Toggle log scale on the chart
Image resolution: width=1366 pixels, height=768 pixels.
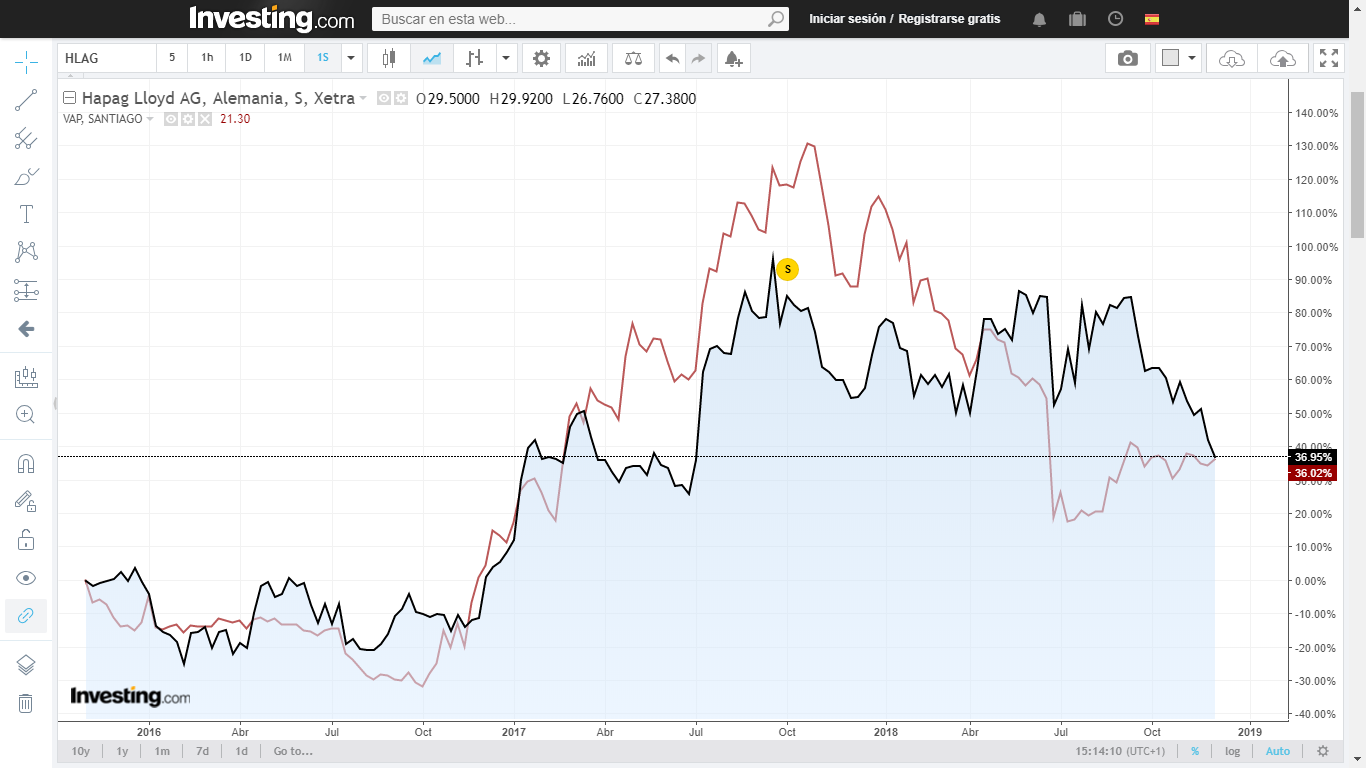1232,751
